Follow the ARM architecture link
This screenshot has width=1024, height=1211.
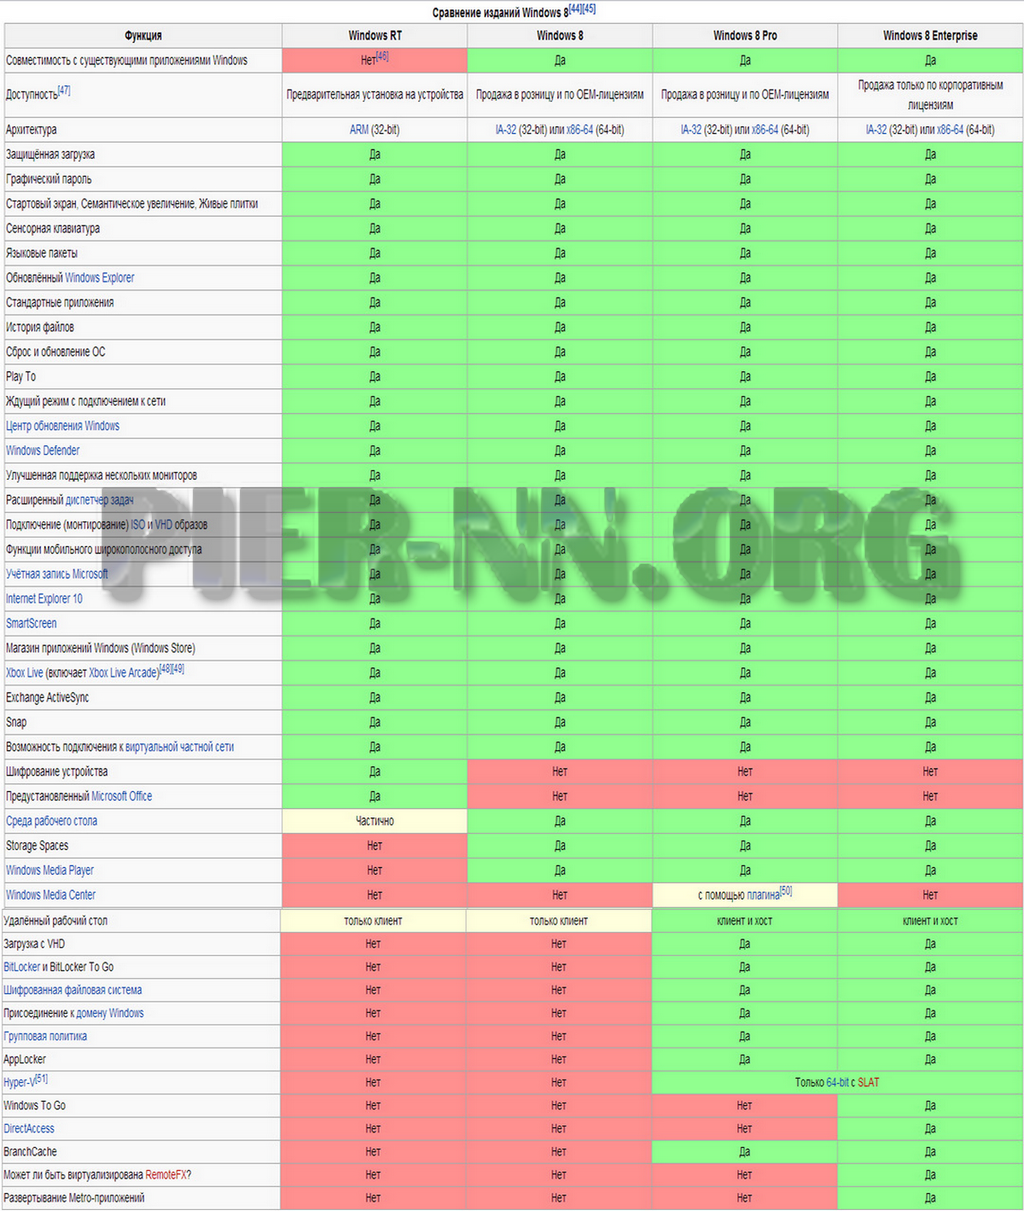(x=359, y=130)
